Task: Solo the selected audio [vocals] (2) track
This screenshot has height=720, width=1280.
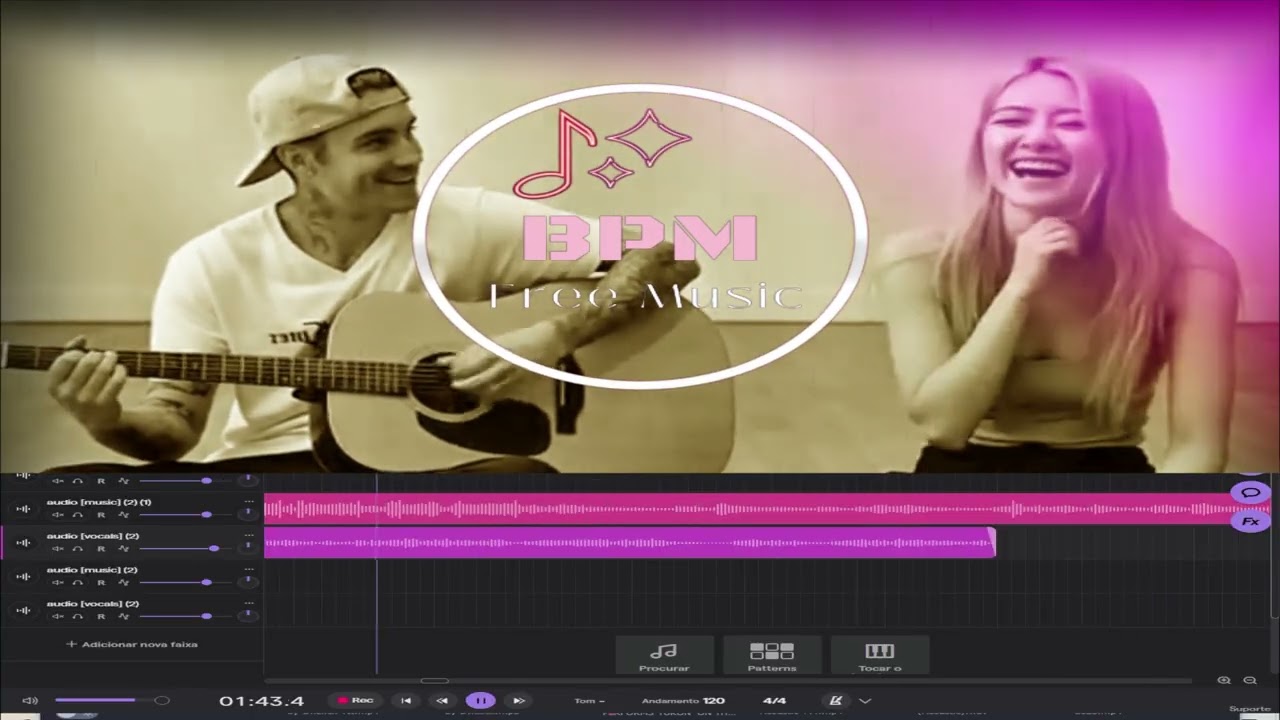Action: coord(78,549)
